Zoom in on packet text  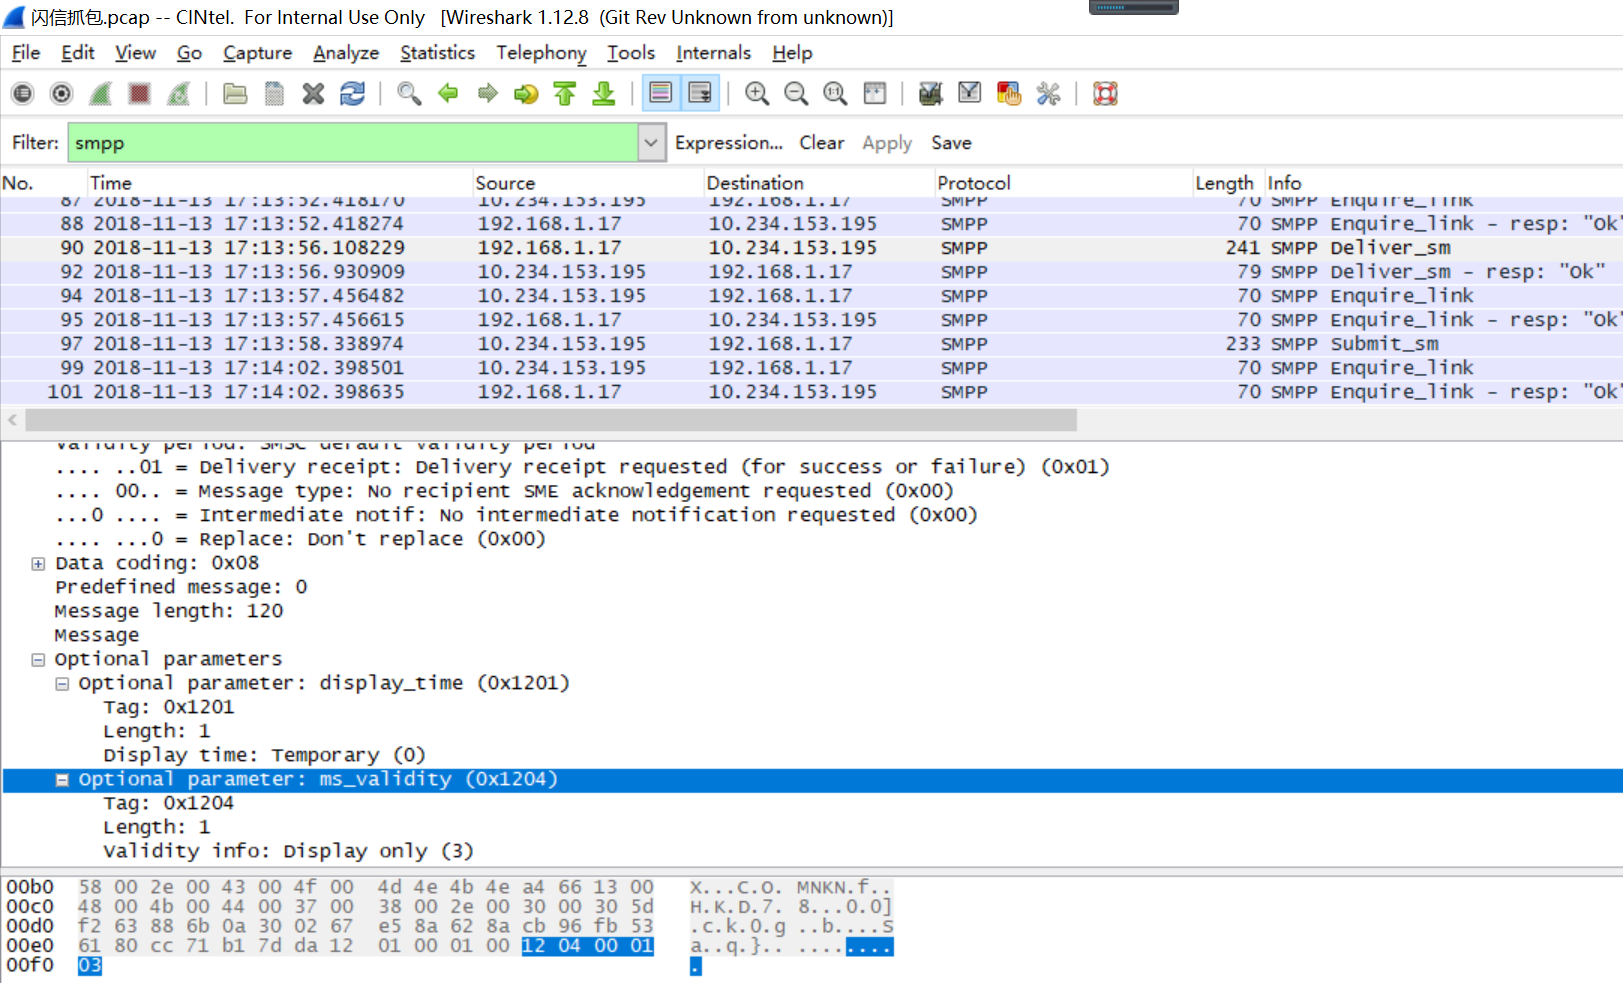757,94
